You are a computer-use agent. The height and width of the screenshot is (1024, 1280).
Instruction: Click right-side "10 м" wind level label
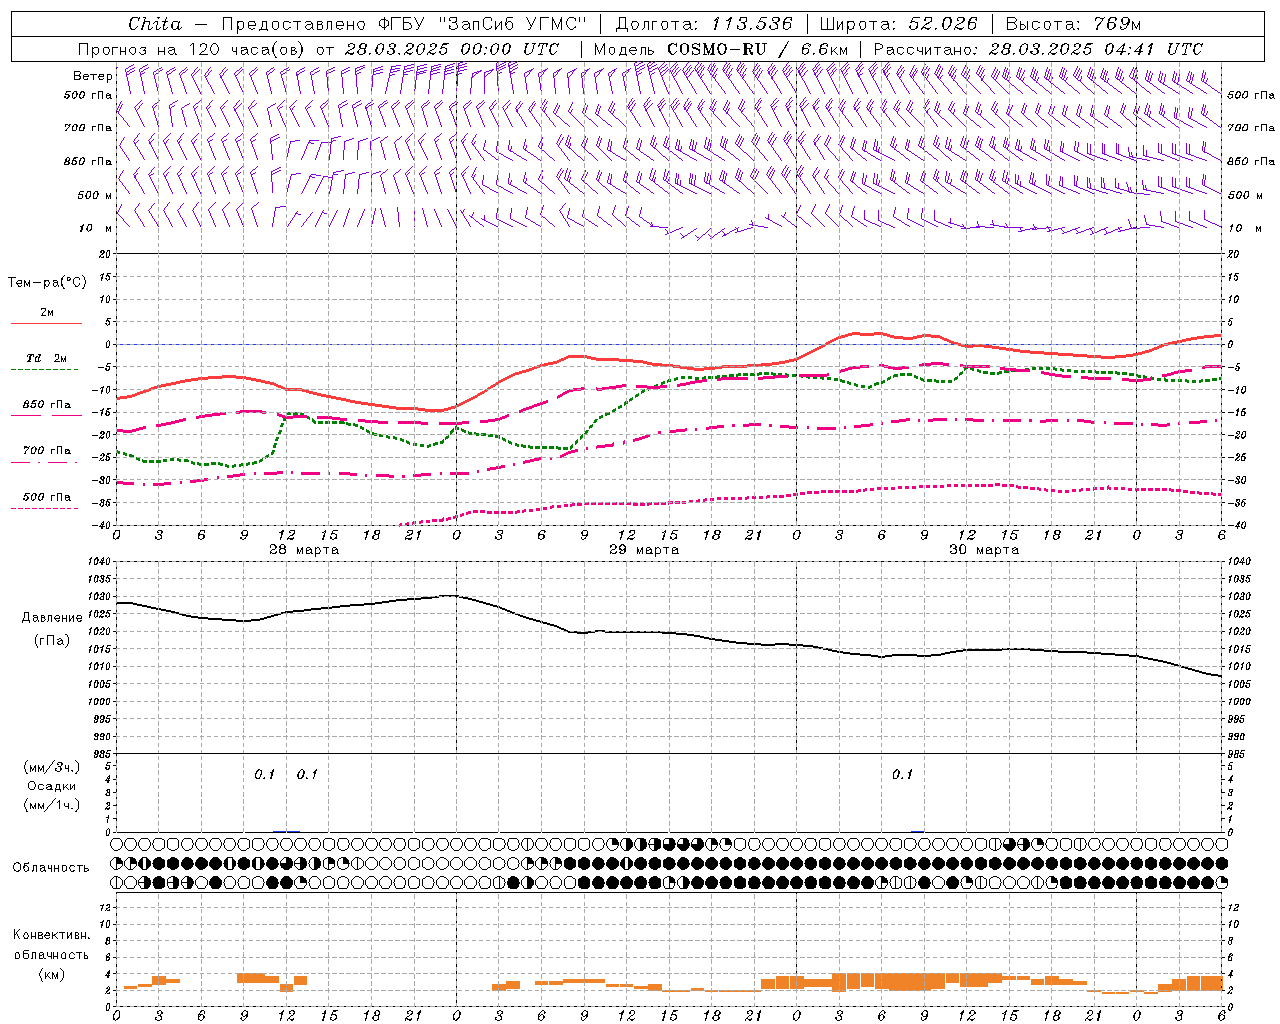point(1243,228)
